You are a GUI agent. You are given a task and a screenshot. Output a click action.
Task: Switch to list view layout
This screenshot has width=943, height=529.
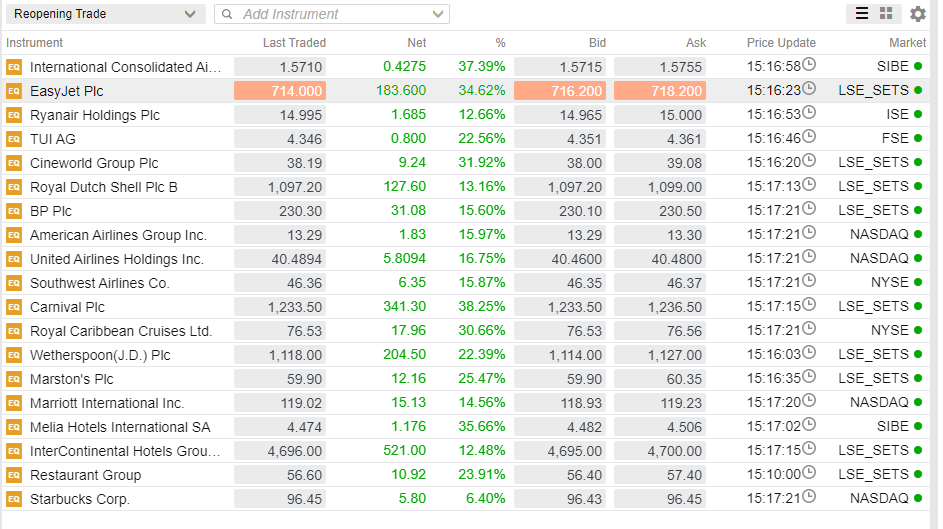click(x=861, y=14)
